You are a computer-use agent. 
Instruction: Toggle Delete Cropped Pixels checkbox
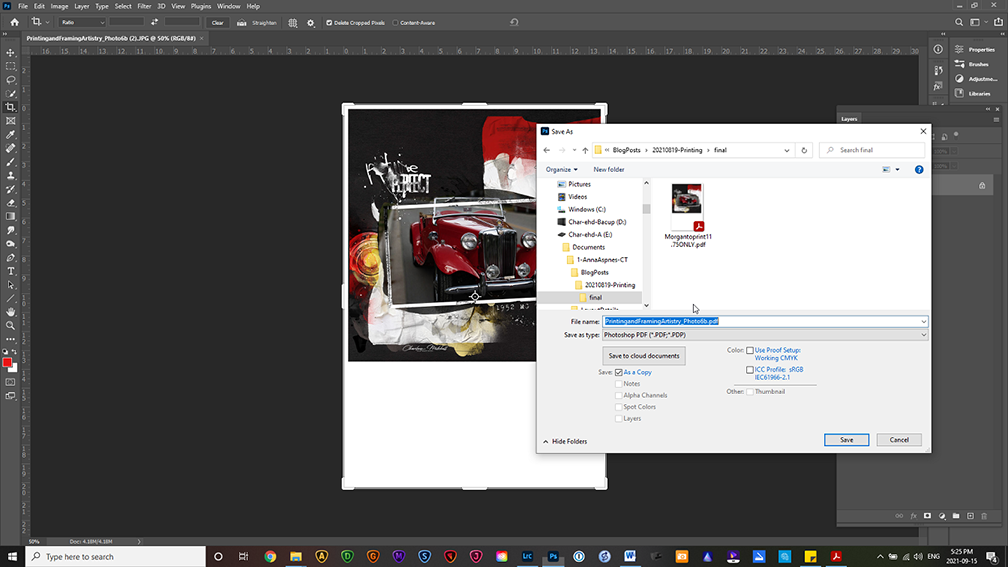coord(329,22)
